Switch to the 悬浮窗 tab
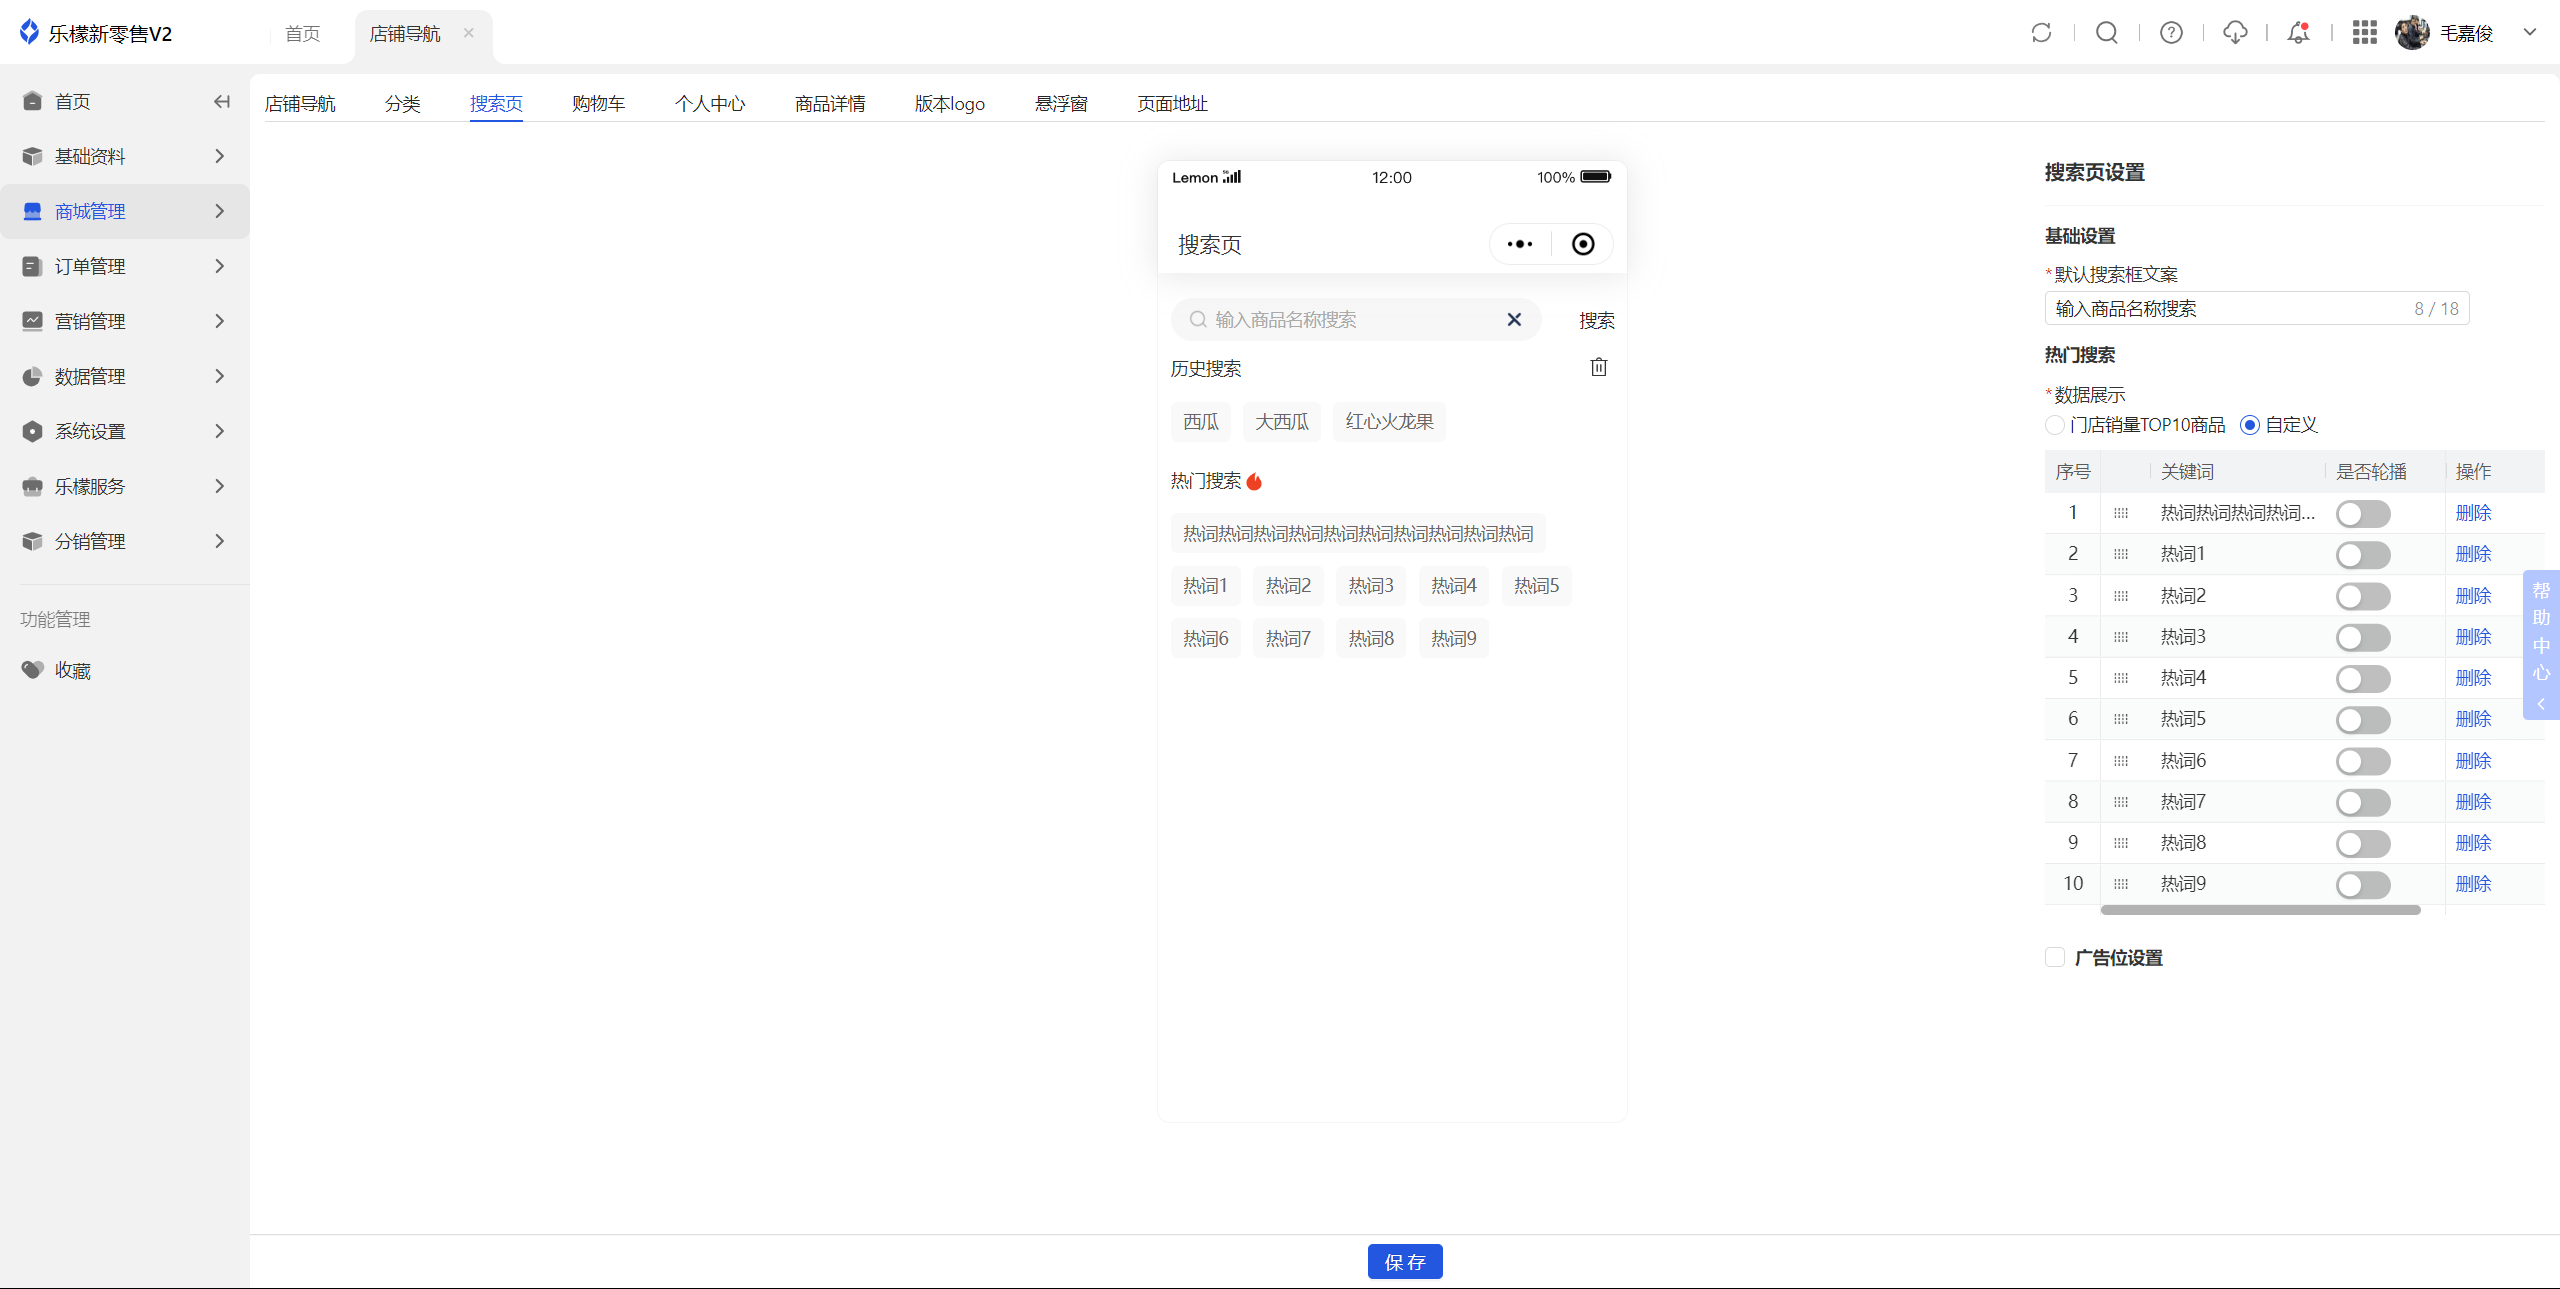The height and width of the screenshot is (1289, 2560). click(1061, 103)
